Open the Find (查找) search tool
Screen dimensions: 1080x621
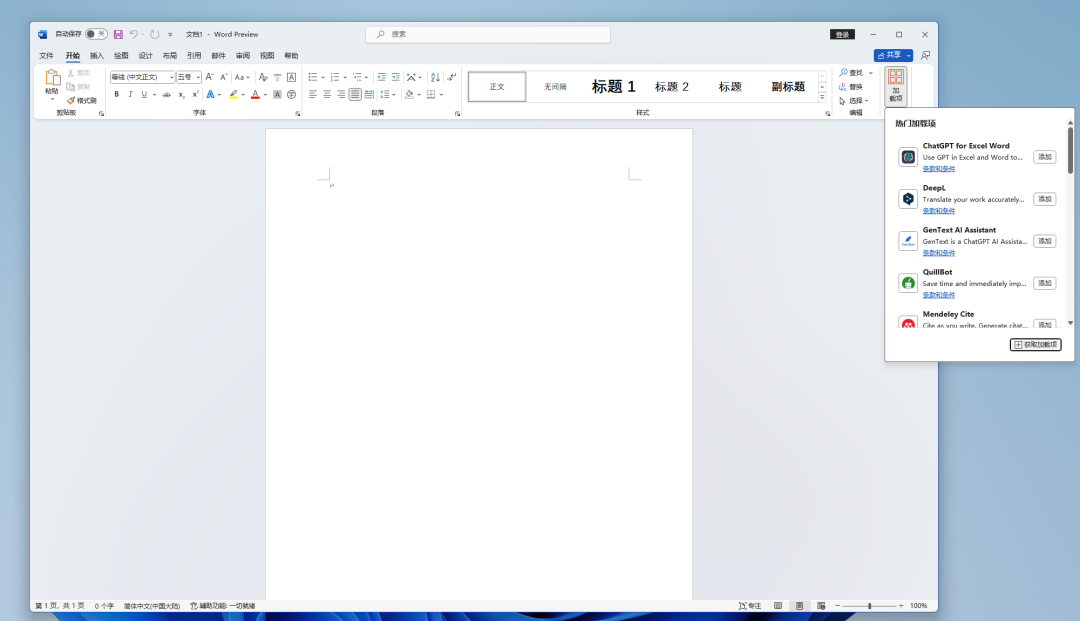point(855,73)
